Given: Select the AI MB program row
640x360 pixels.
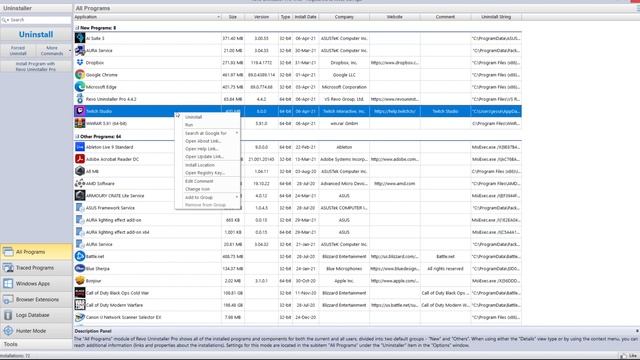Looking at the screenshot, I should (298, 171).
